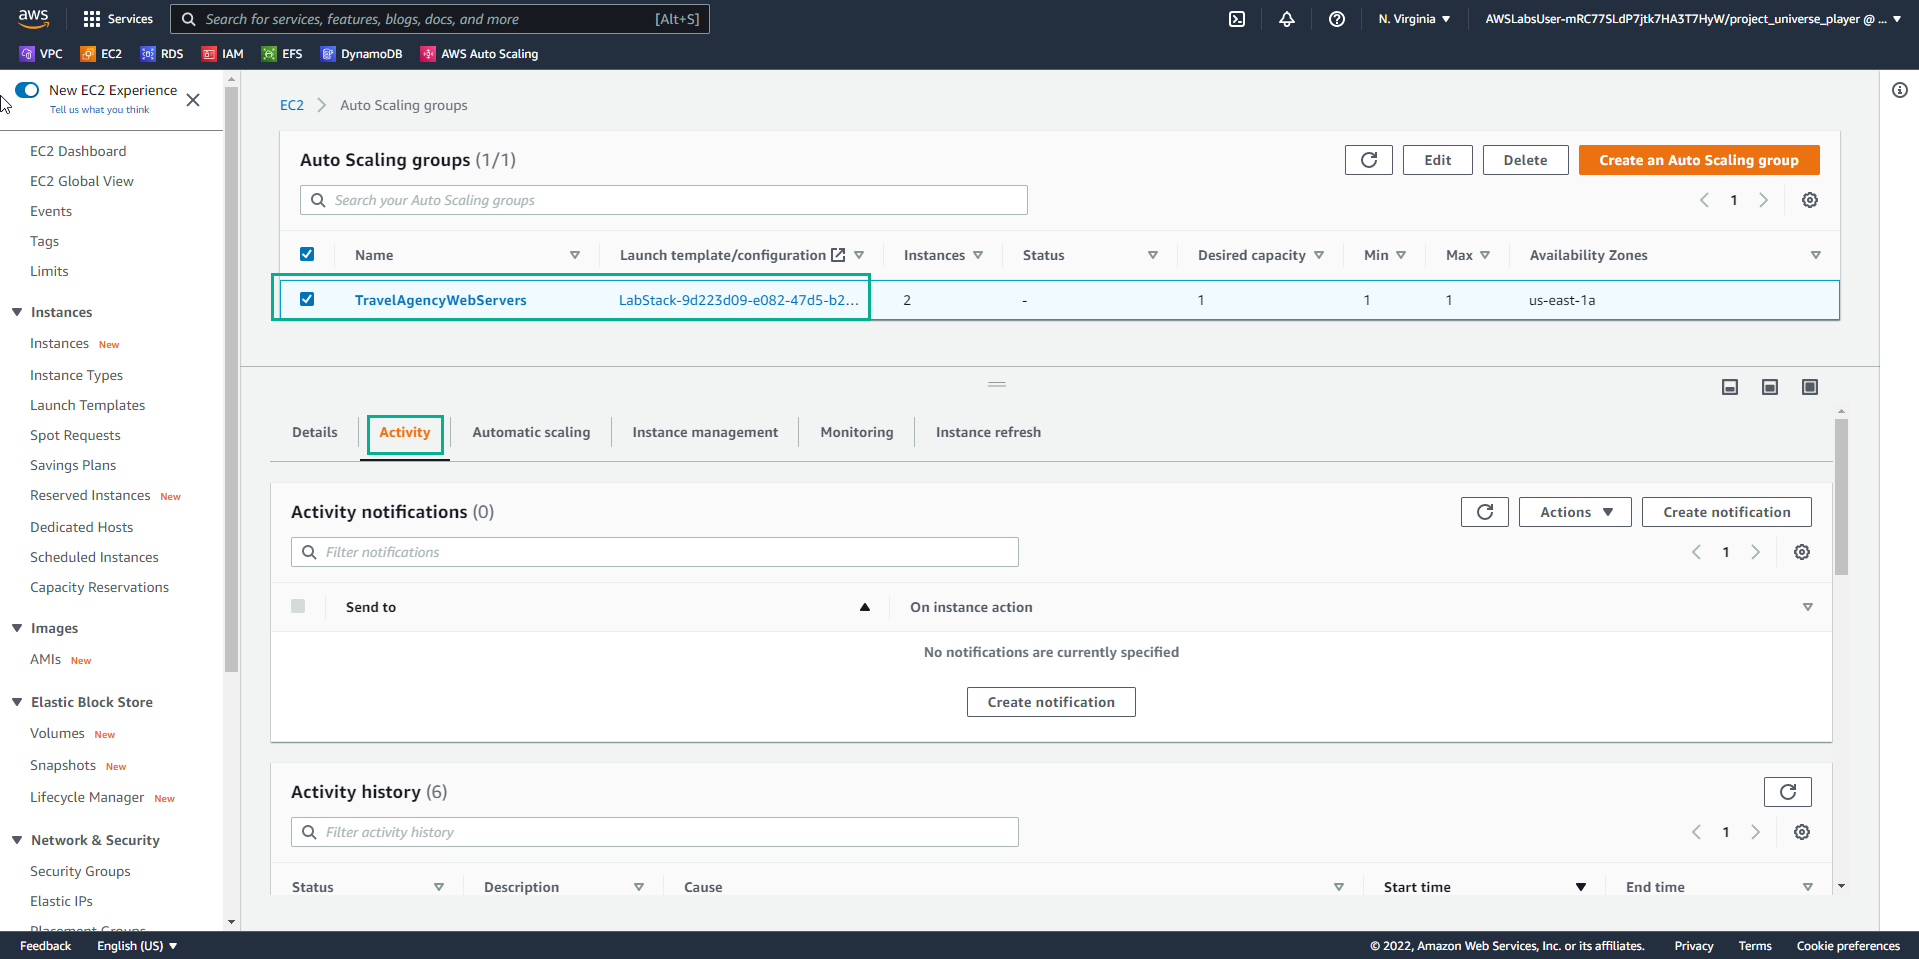Switch to the Details tab
The width and height of the screenshot is (1919, 959).
[x=315, y=432]
